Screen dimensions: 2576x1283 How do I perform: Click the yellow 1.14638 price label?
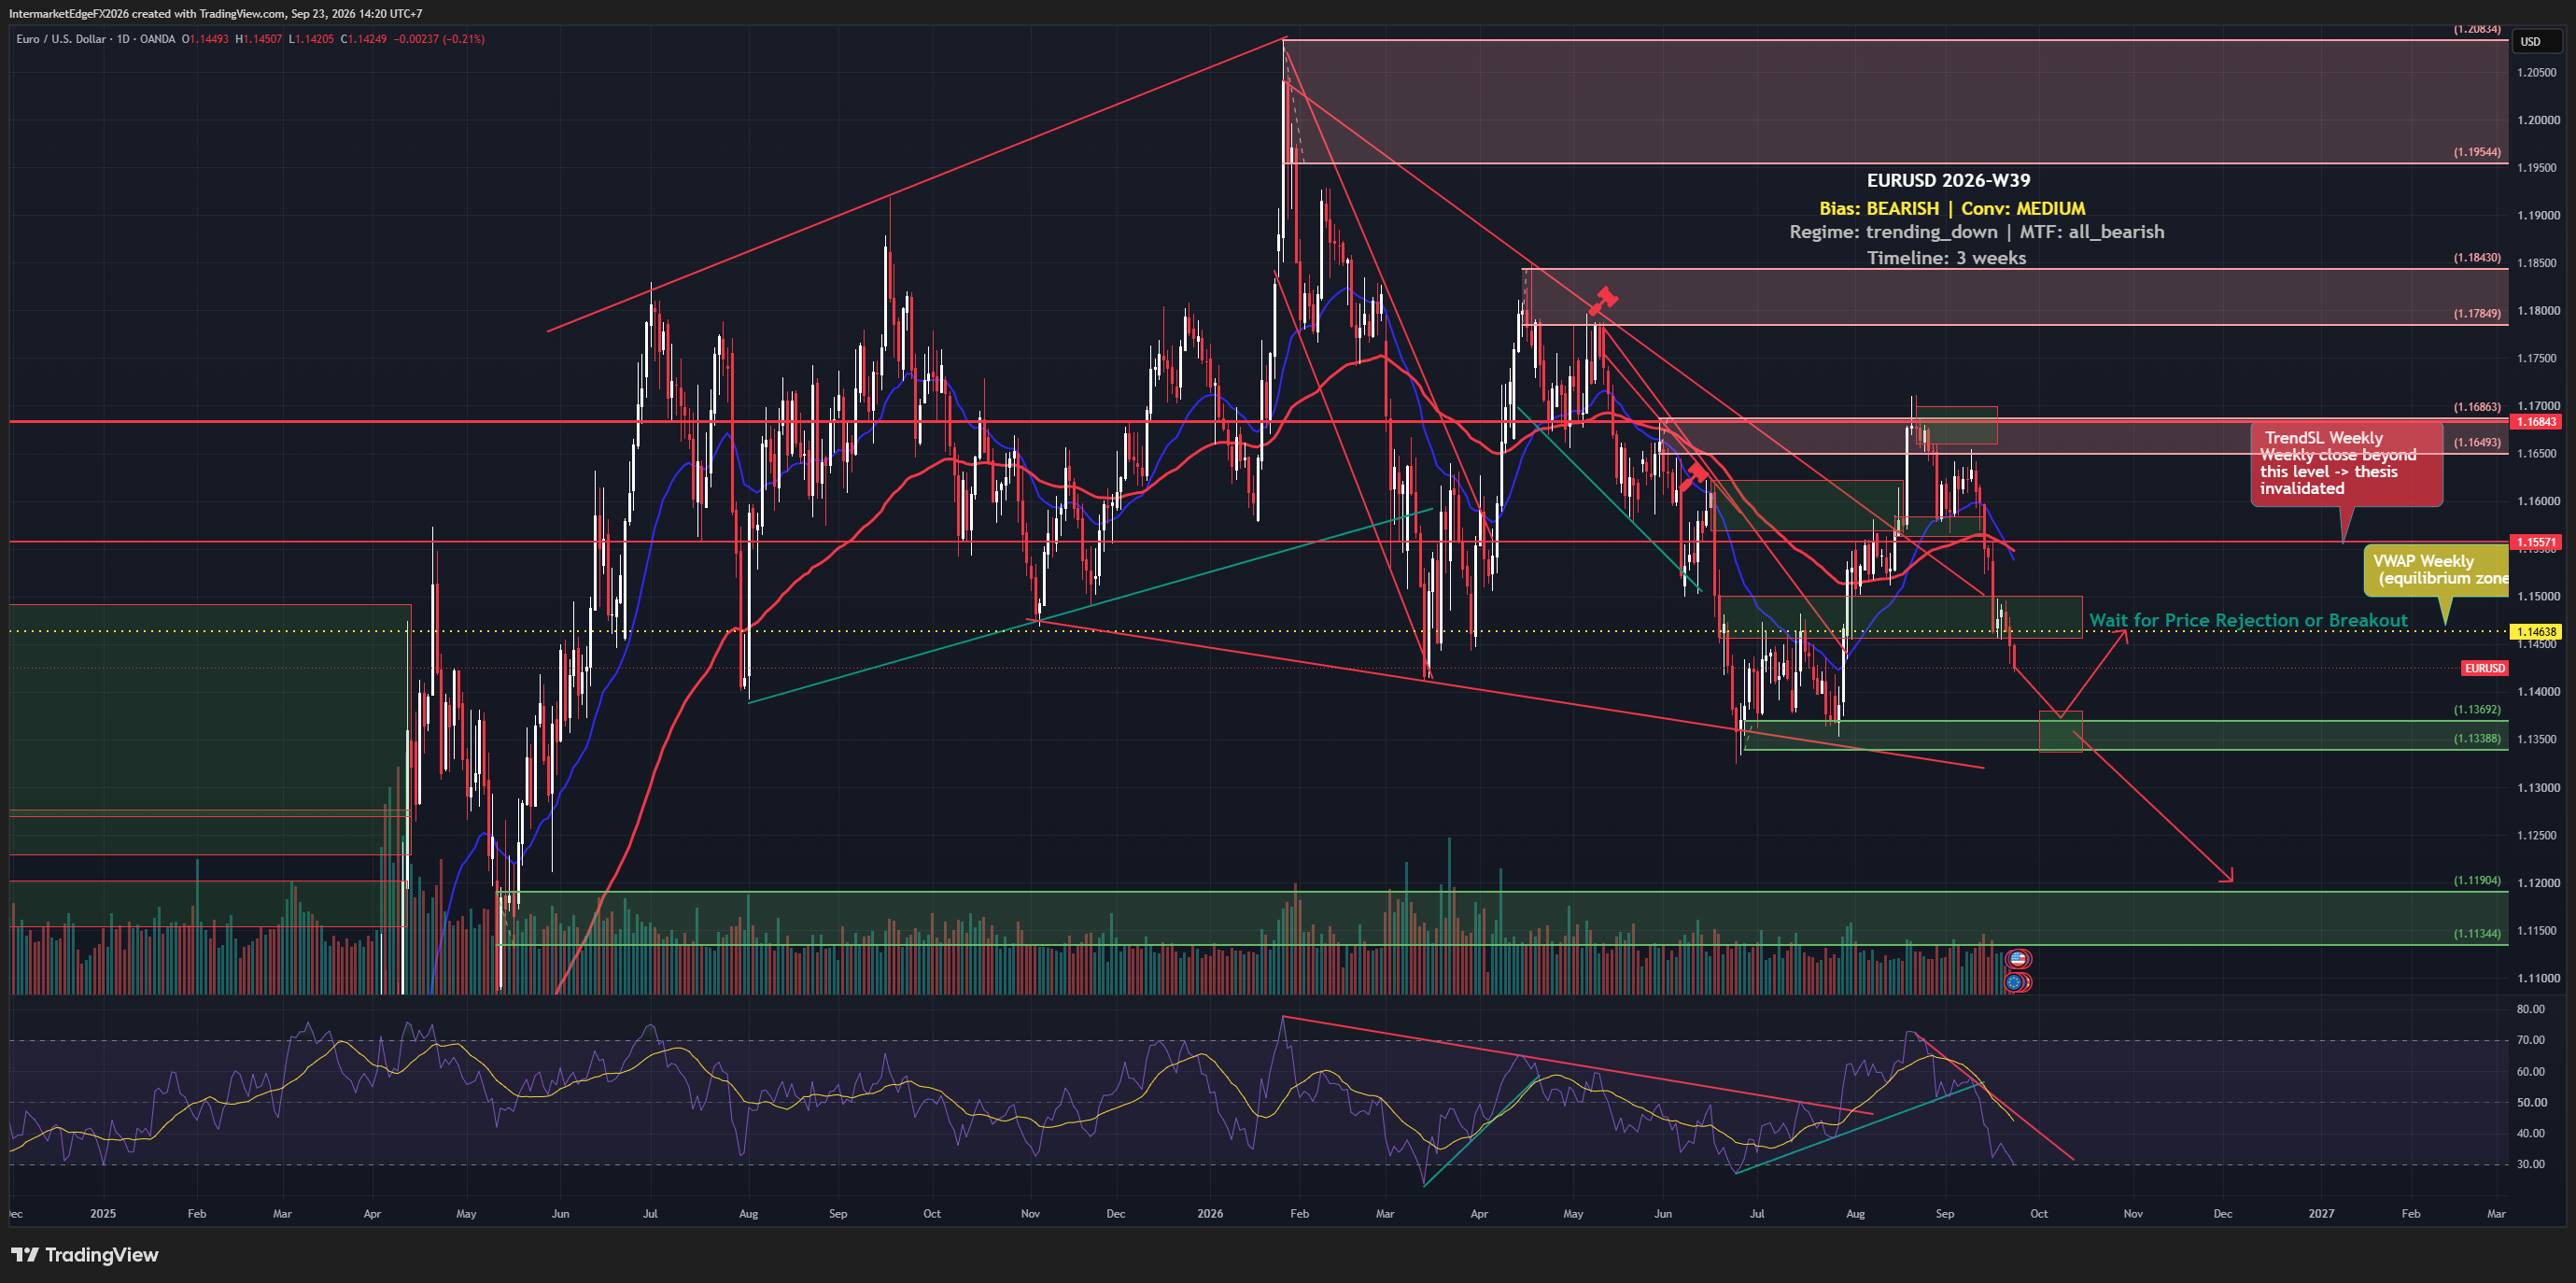(2536, 631)
